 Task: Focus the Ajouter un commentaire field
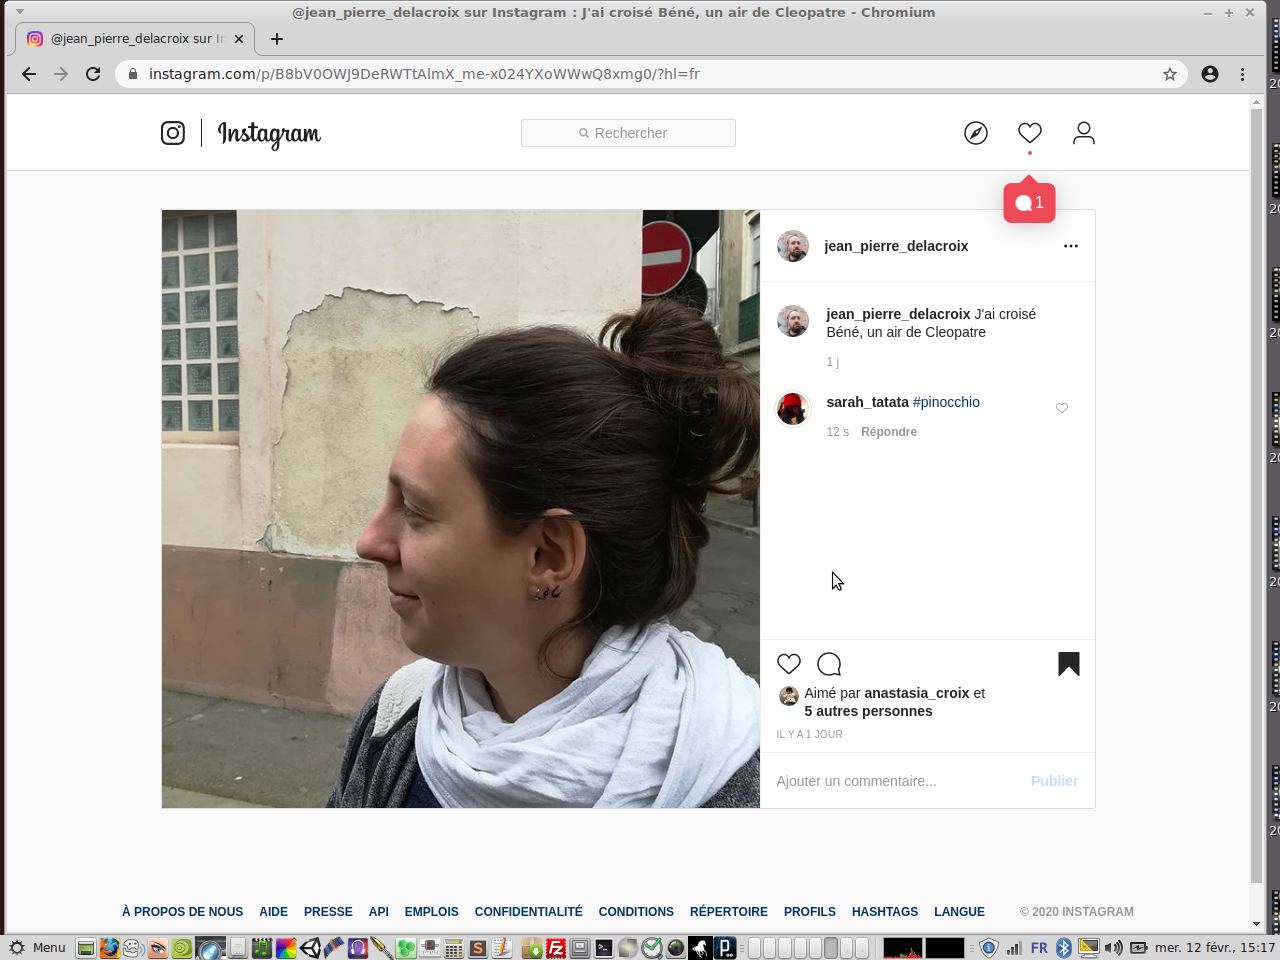pyautogui.click(x=895, y=781)
